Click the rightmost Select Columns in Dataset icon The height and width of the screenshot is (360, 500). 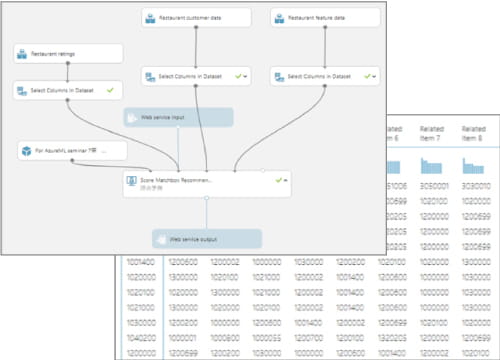pos(279,77)
